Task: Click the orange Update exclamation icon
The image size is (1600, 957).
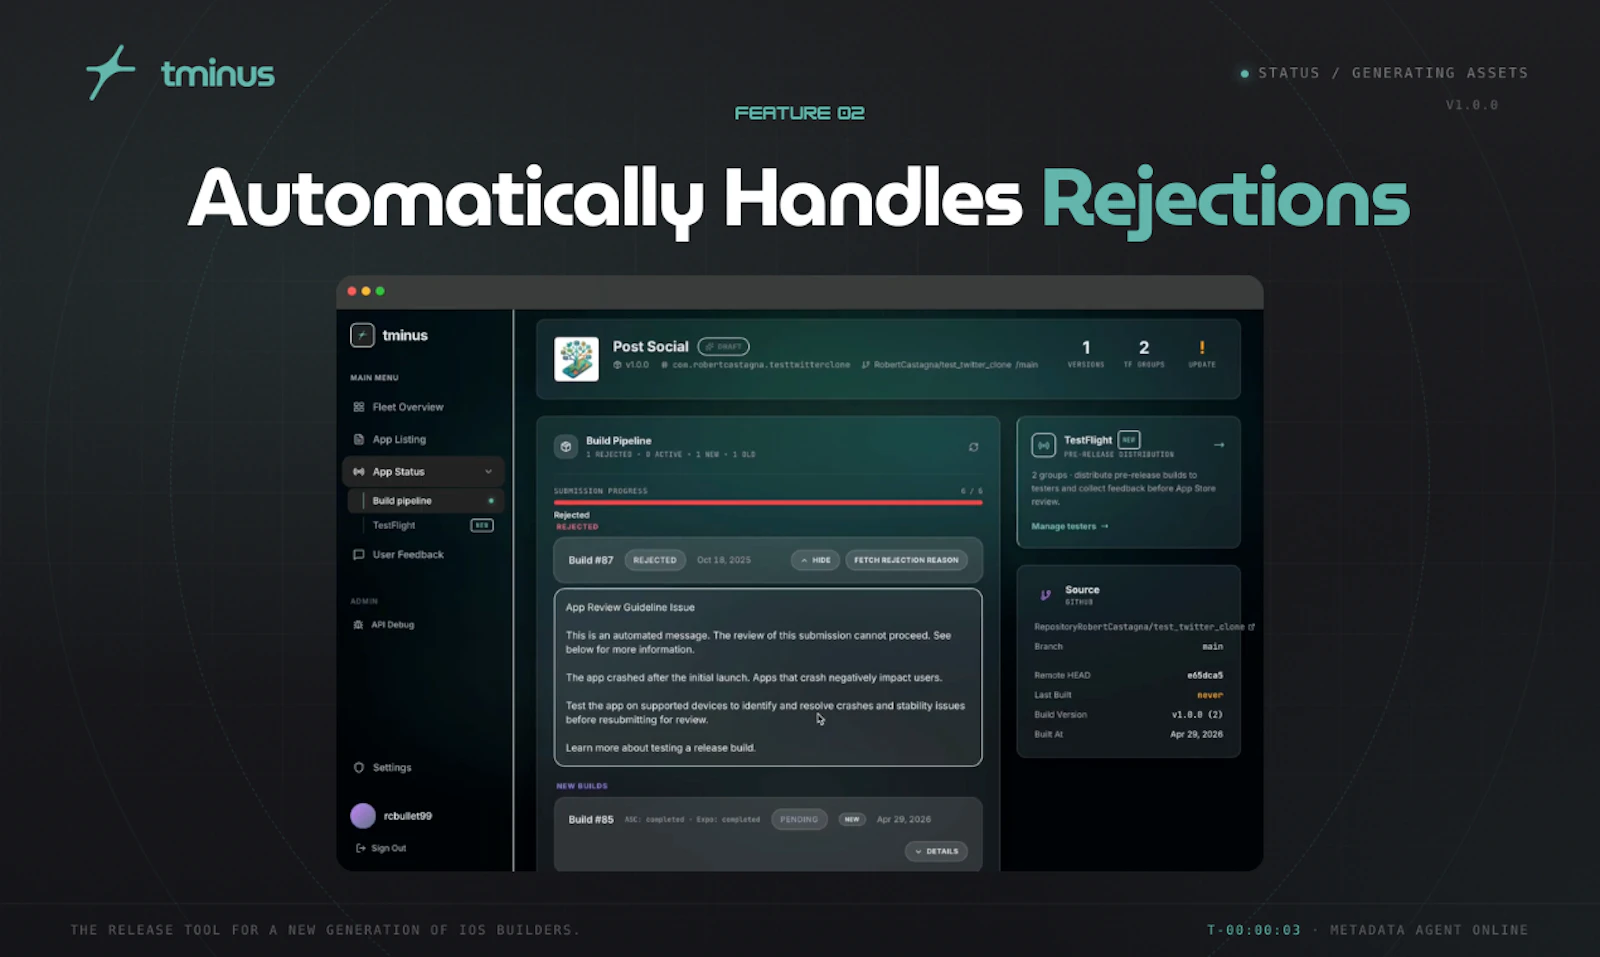Action: click(1202, 347)
